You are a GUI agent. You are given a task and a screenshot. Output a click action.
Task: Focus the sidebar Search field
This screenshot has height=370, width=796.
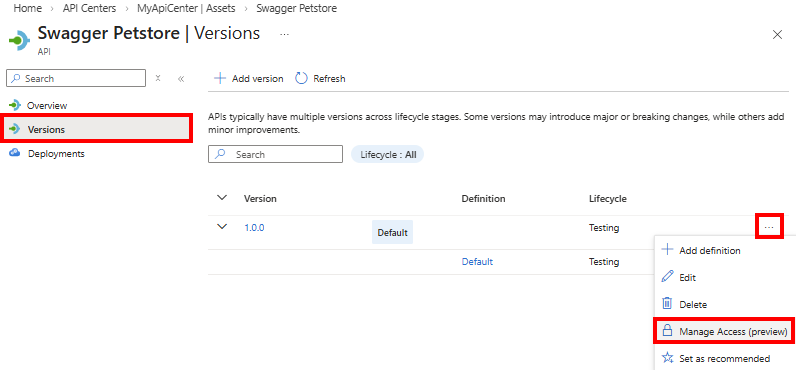(x=76, y=79)
